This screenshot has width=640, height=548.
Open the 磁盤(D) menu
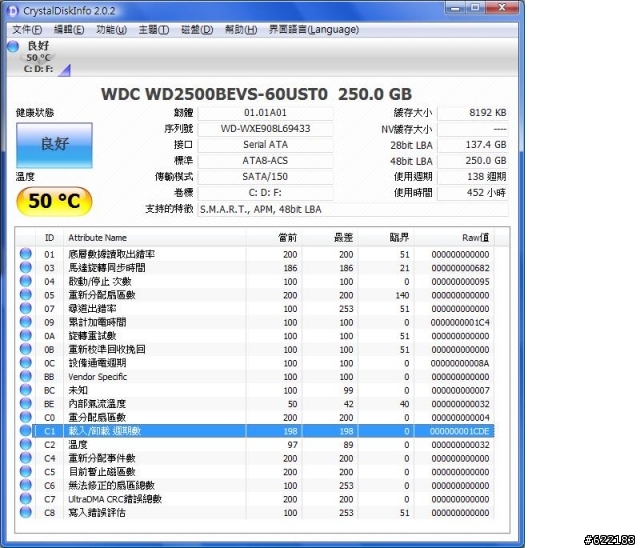[x=197, y=30]
